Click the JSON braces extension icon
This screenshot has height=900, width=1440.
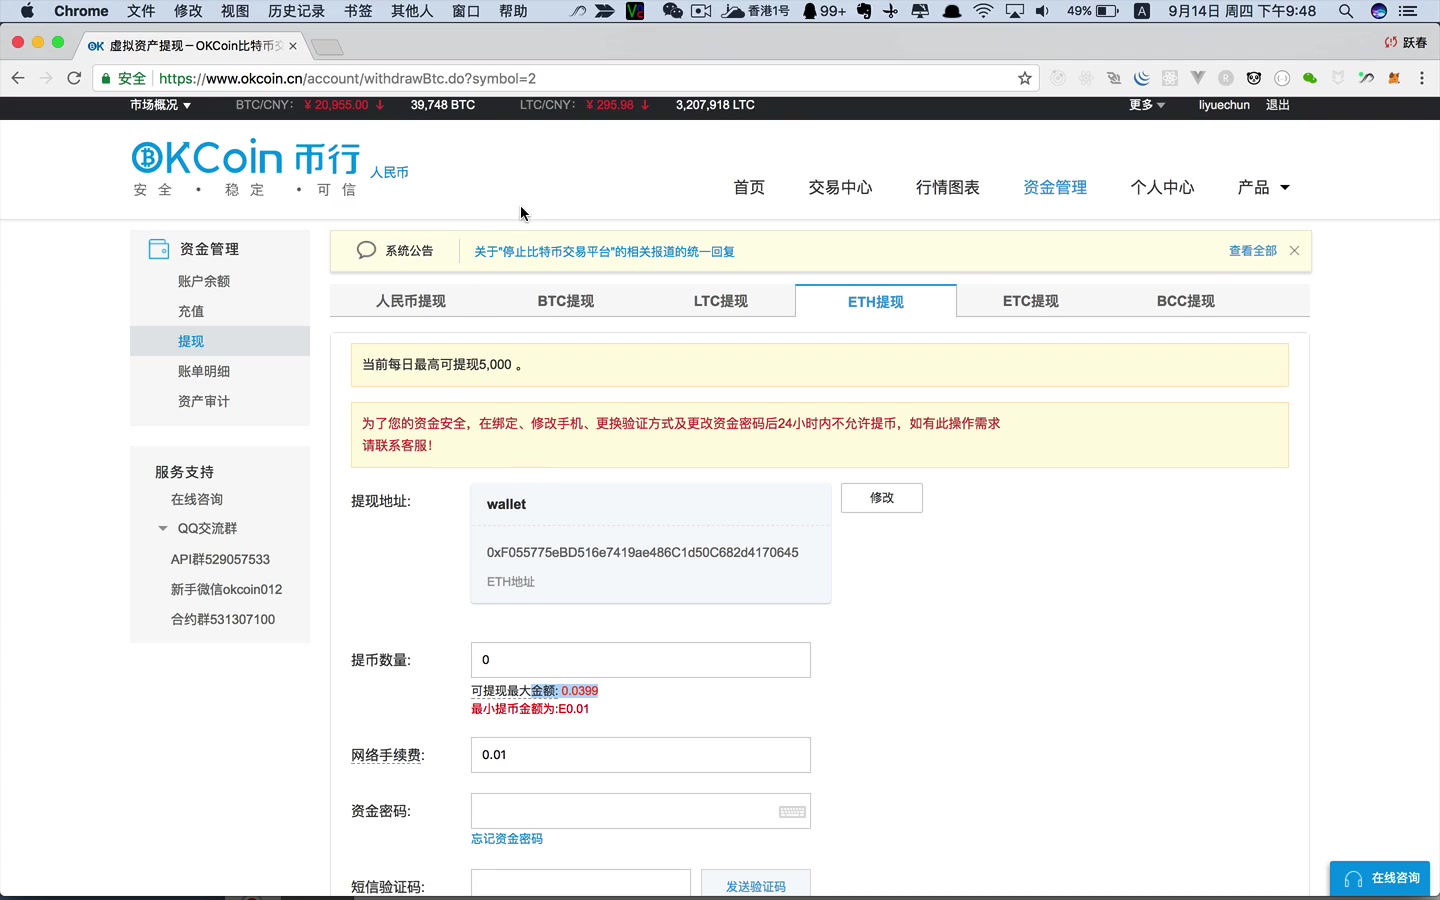[1282, 78]
